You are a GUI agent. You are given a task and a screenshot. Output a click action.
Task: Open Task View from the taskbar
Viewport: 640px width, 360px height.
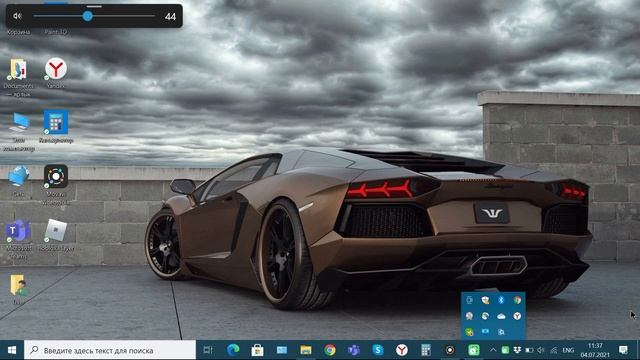[208, 350]
